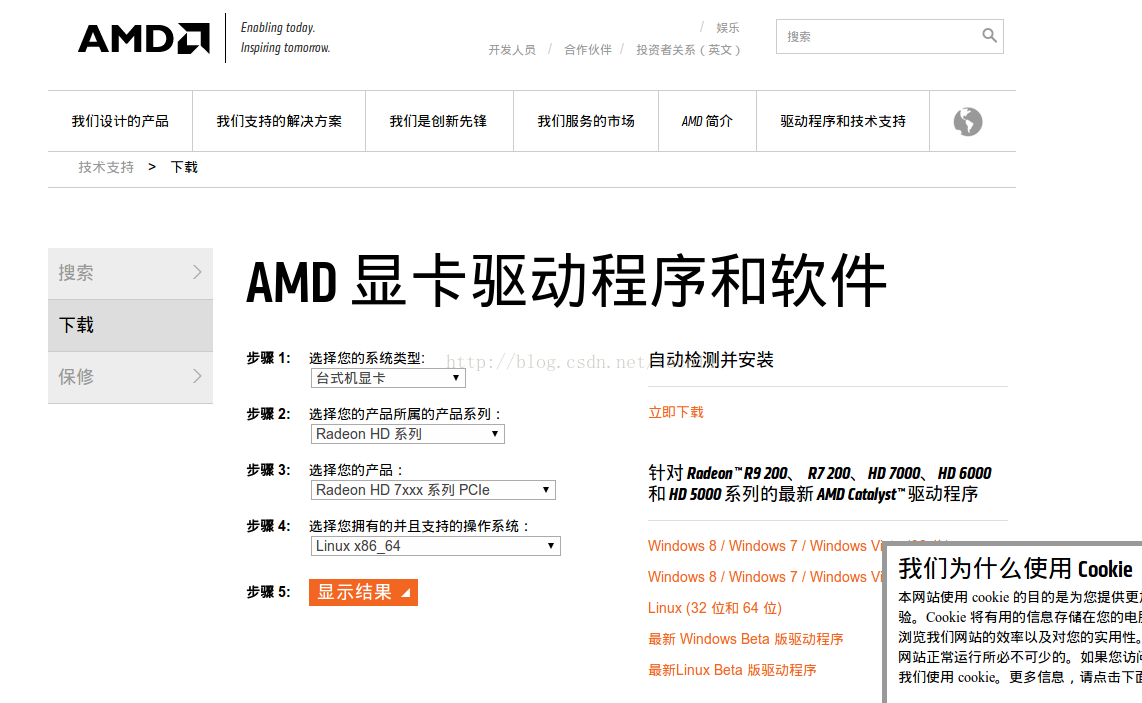The height and width of the screenshot is (703, 1142).
Task: Click the 自动检测并安装 heading
Action: 711,360
